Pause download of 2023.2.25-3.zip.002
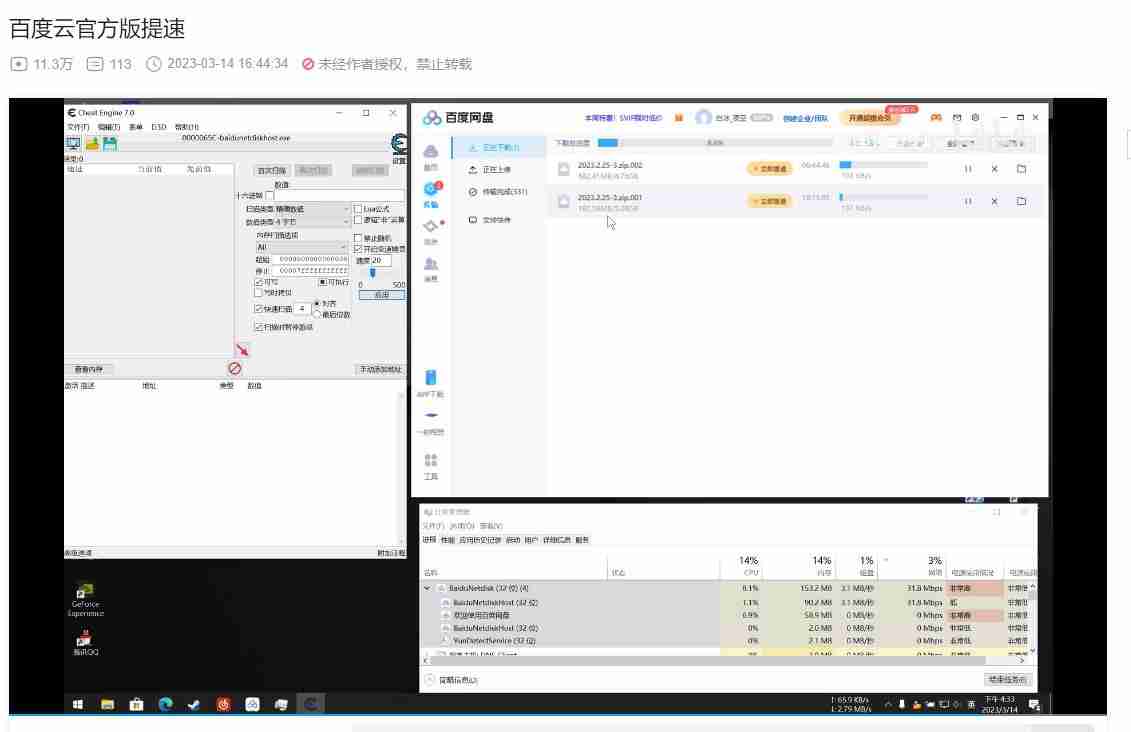1131x732 pixels. pyautogui.click(x=968, y=169)
